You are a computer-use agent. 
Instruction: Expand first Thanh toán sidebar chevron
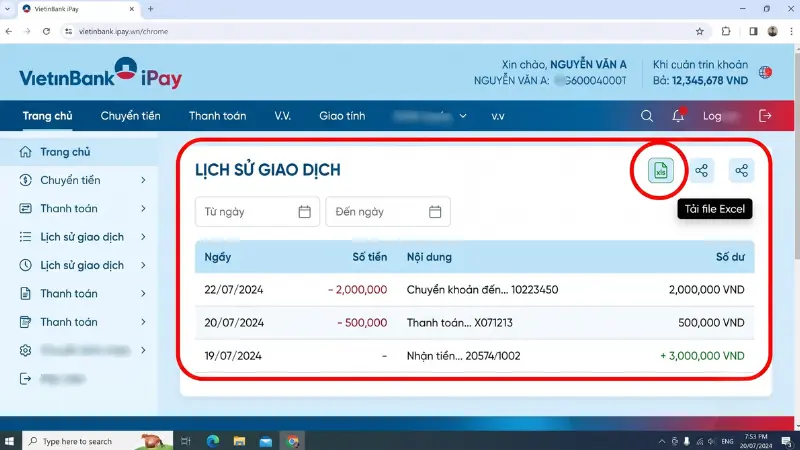(143, 209)
